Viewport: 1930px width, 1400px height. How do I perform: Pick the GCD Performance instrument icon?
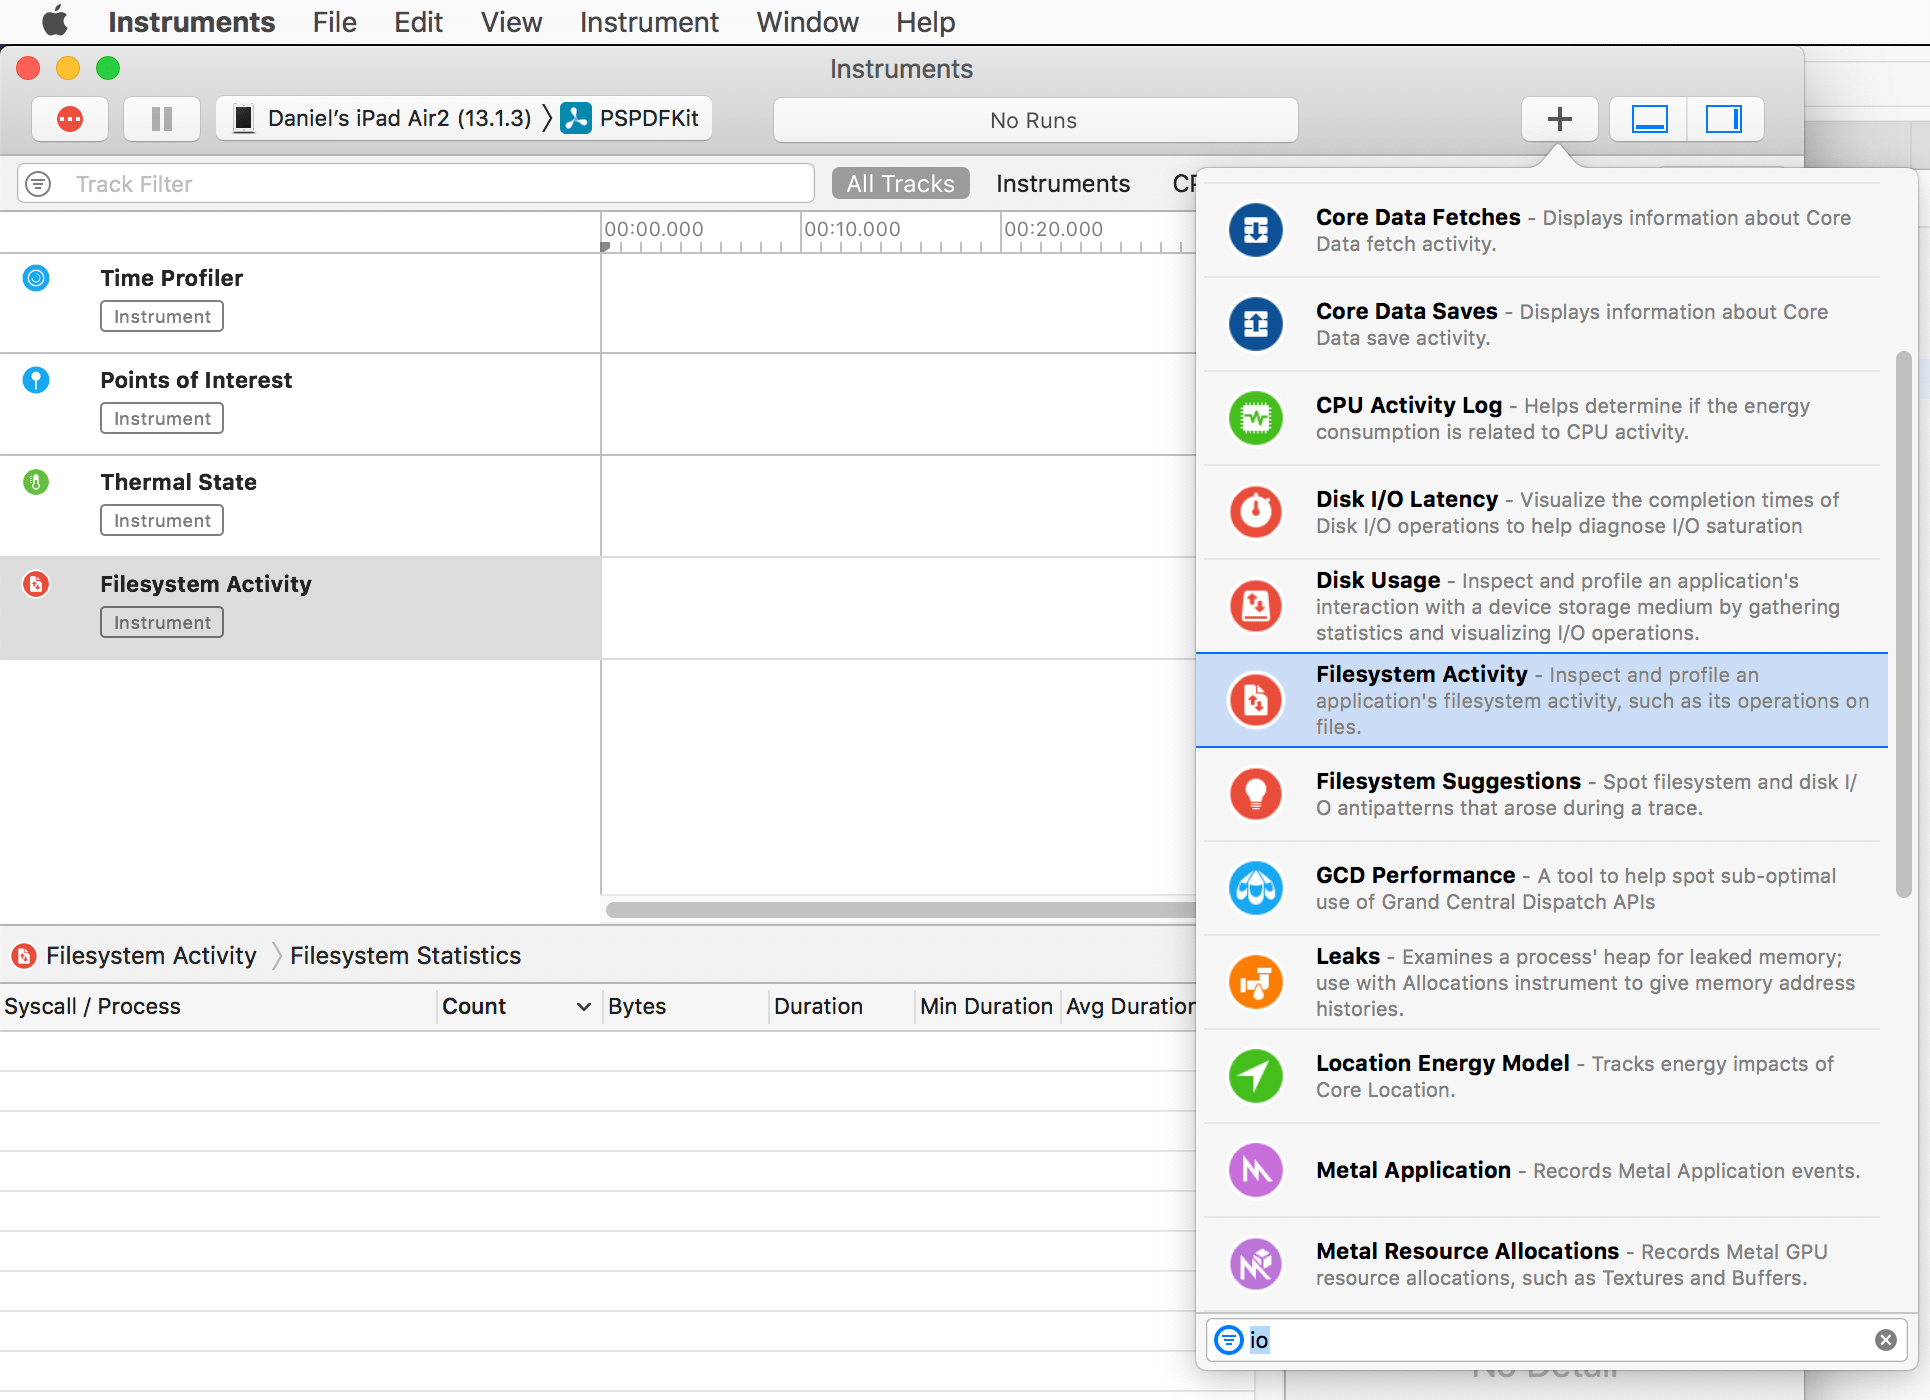click(1255, 888)
